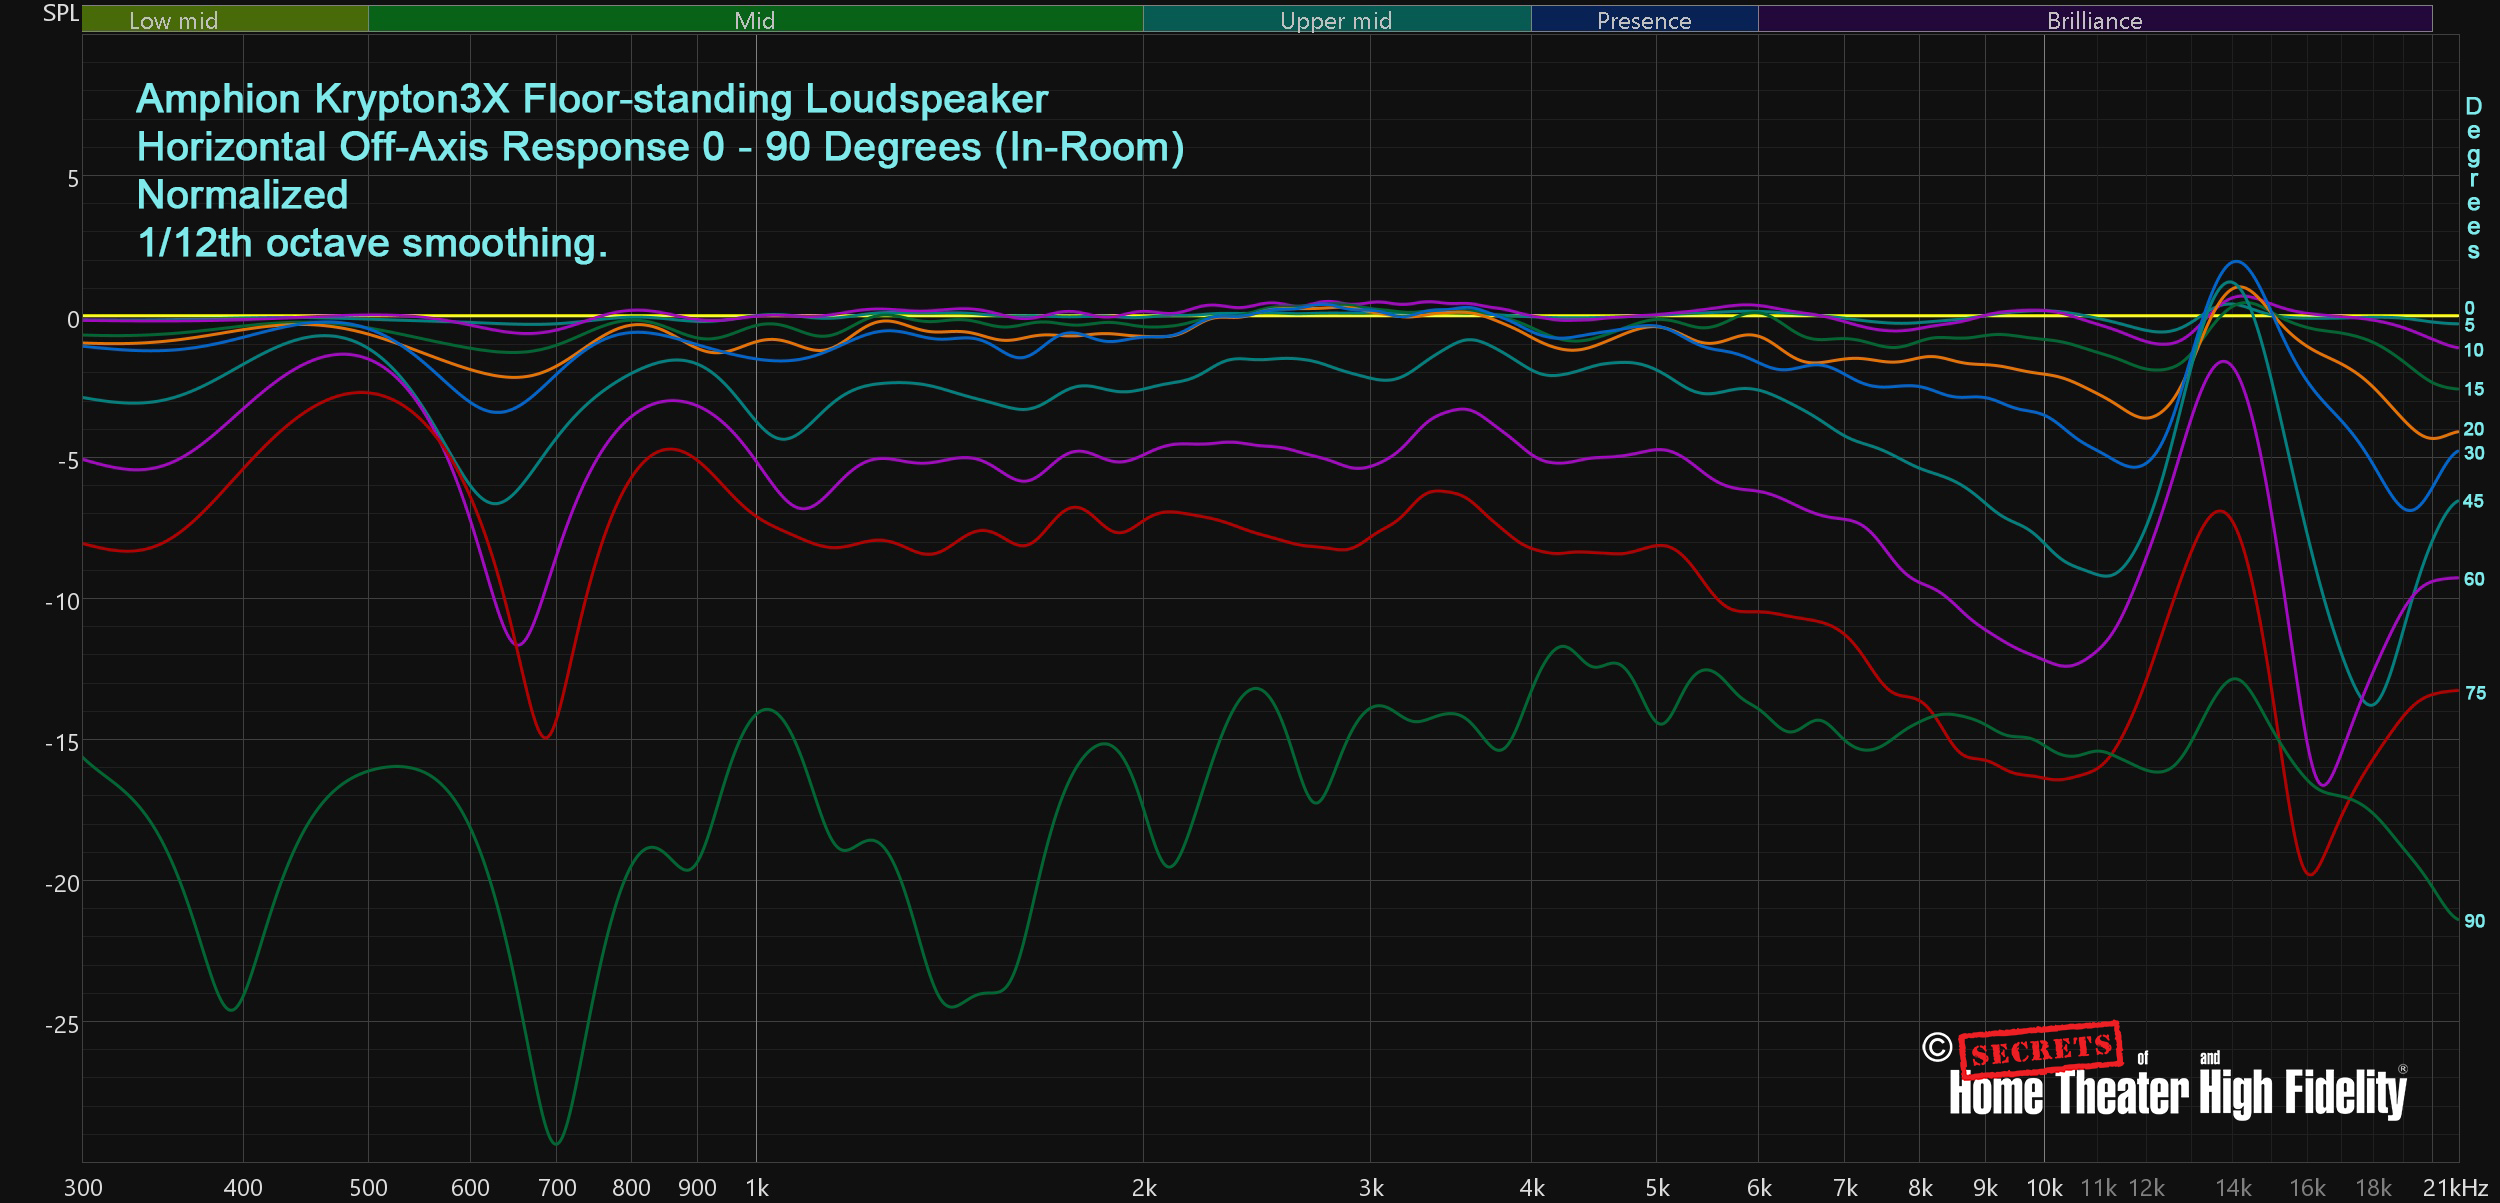Click the -10 dB y-axis tick
This screenshot has height=1203, width=2500.
pos(62,602)
